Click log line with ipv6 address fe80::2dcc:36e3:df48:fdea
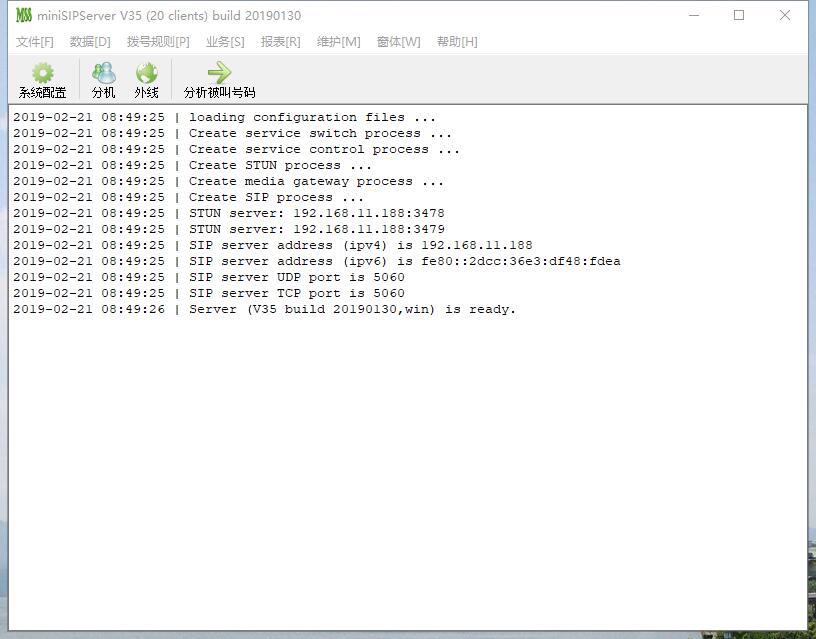Image resolution: width=816 pixels, height=639 pixels. tap(317, 261)
